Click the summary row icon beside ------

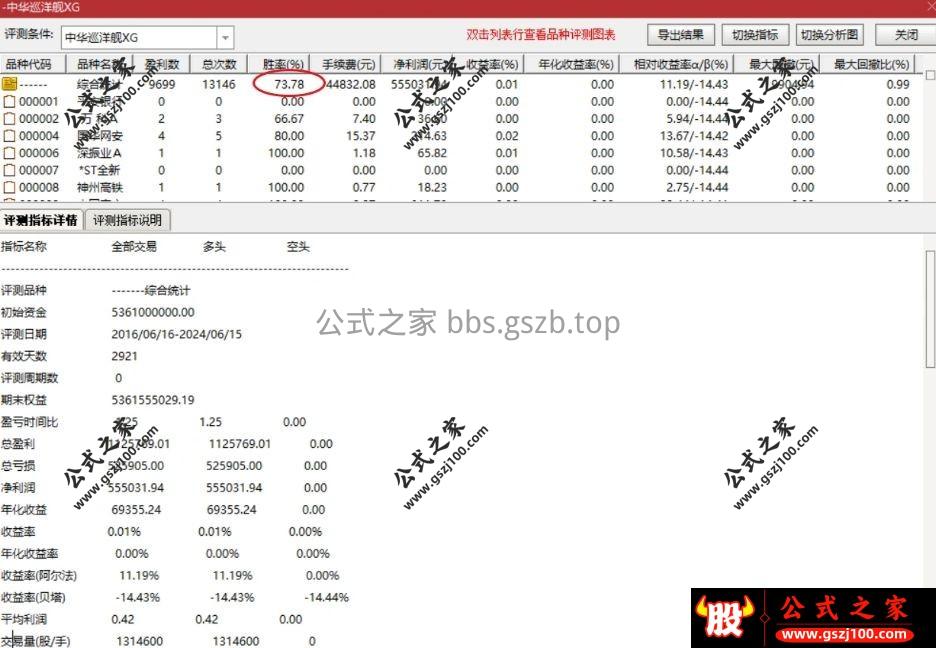(x=10, y=84)
